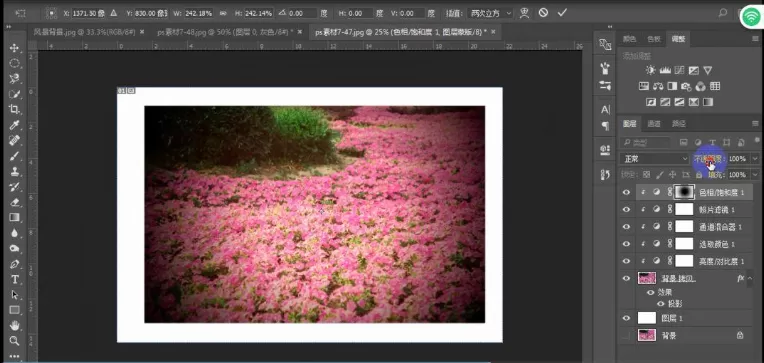
Task: Commit the transform with the checkmark
Action: [562, 13]
